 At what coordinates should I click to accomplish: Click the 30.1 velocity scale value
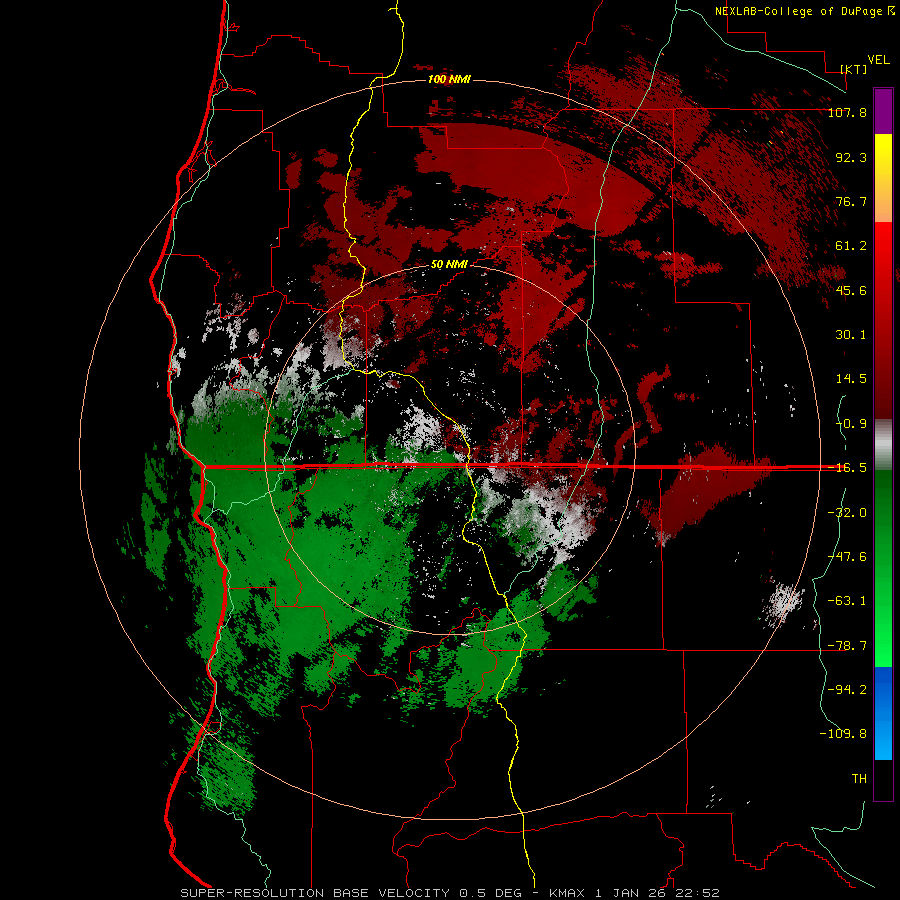point(851,335)
